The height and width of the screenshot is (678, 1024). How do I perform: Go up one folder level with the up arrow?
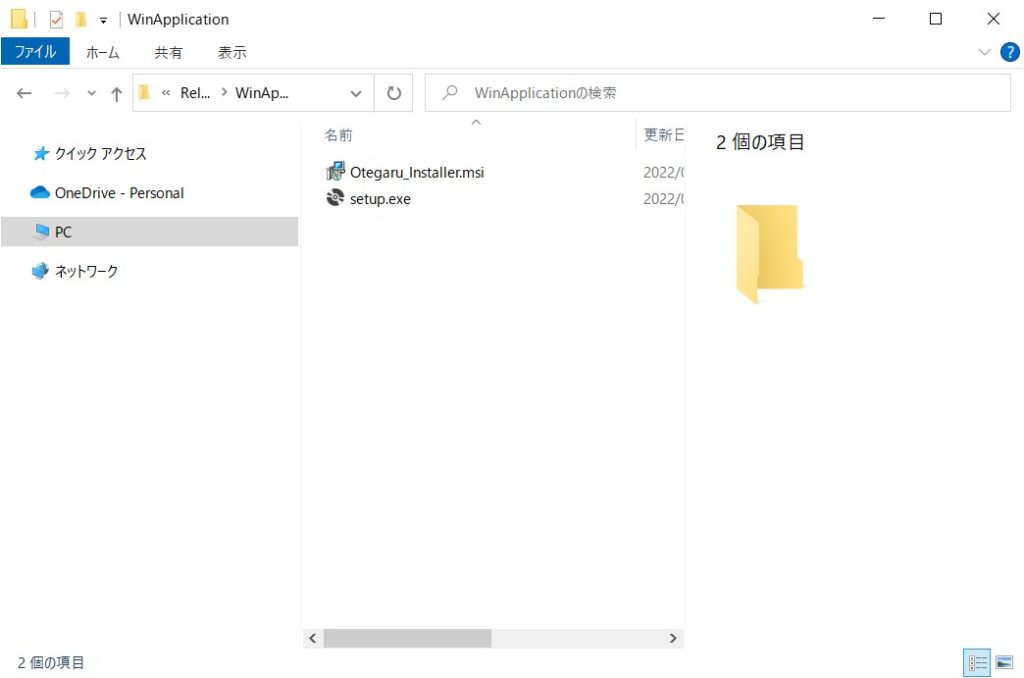tap(116, 93)
